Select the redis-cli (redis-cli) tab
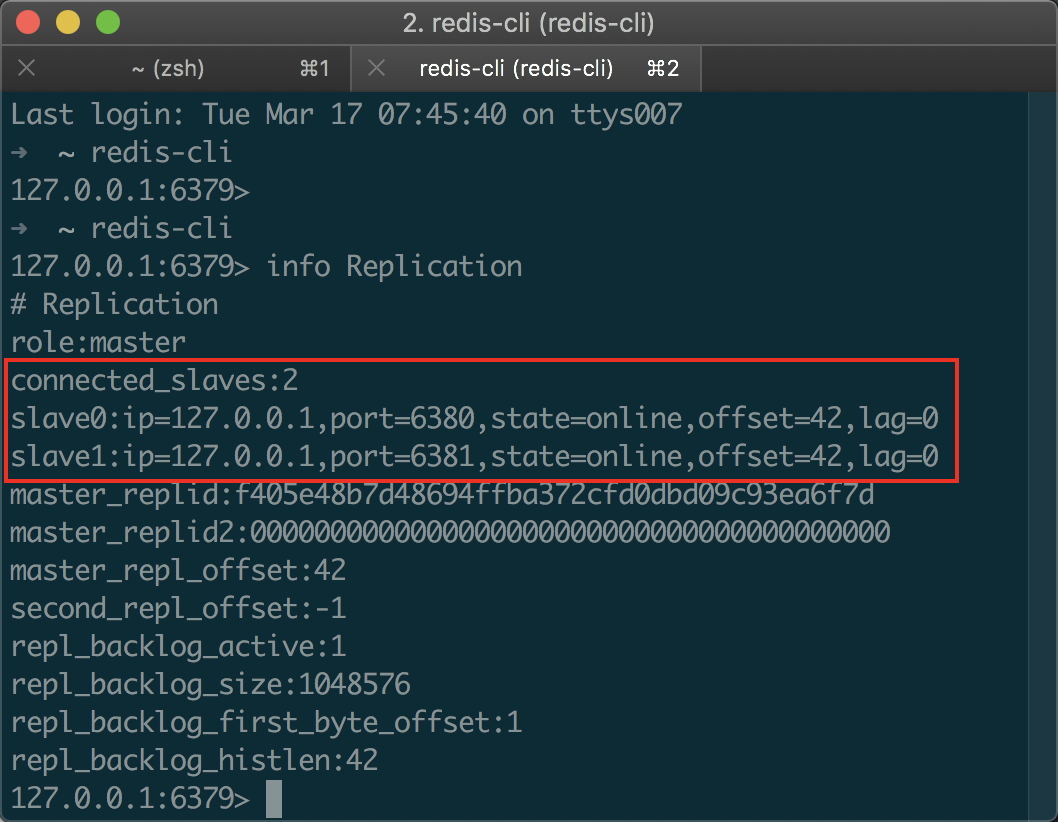Screen dimensions: 1058x822 [x=526, y=69]
